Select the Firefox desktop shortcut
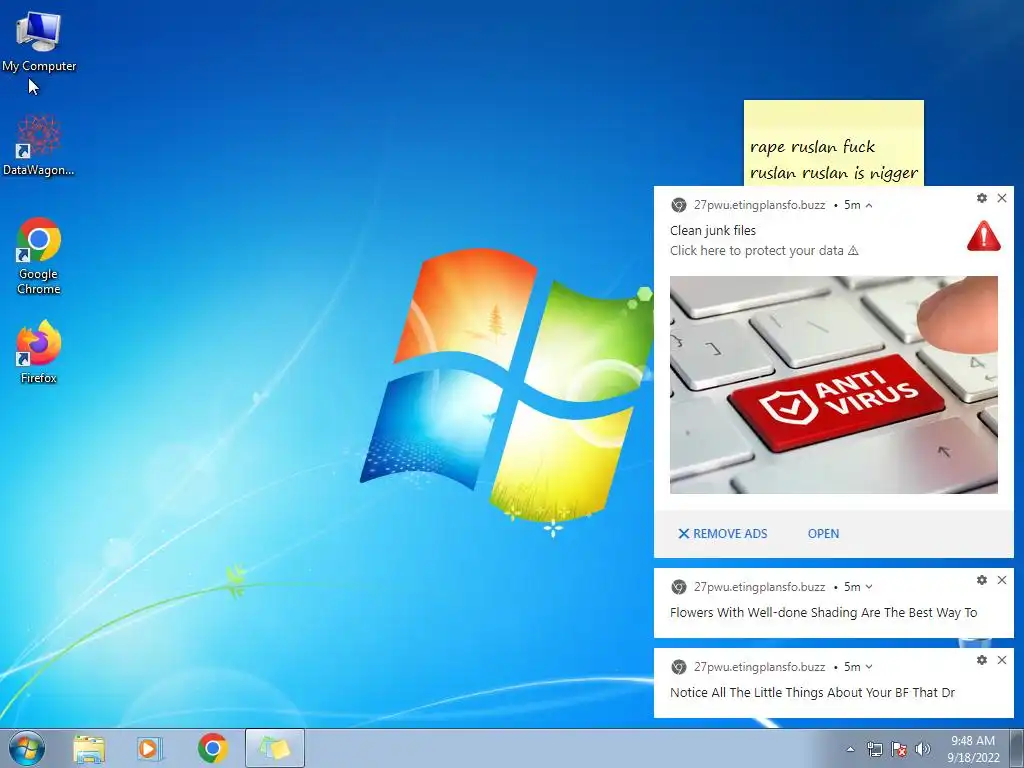1024x768 pixels. (39, 351)
